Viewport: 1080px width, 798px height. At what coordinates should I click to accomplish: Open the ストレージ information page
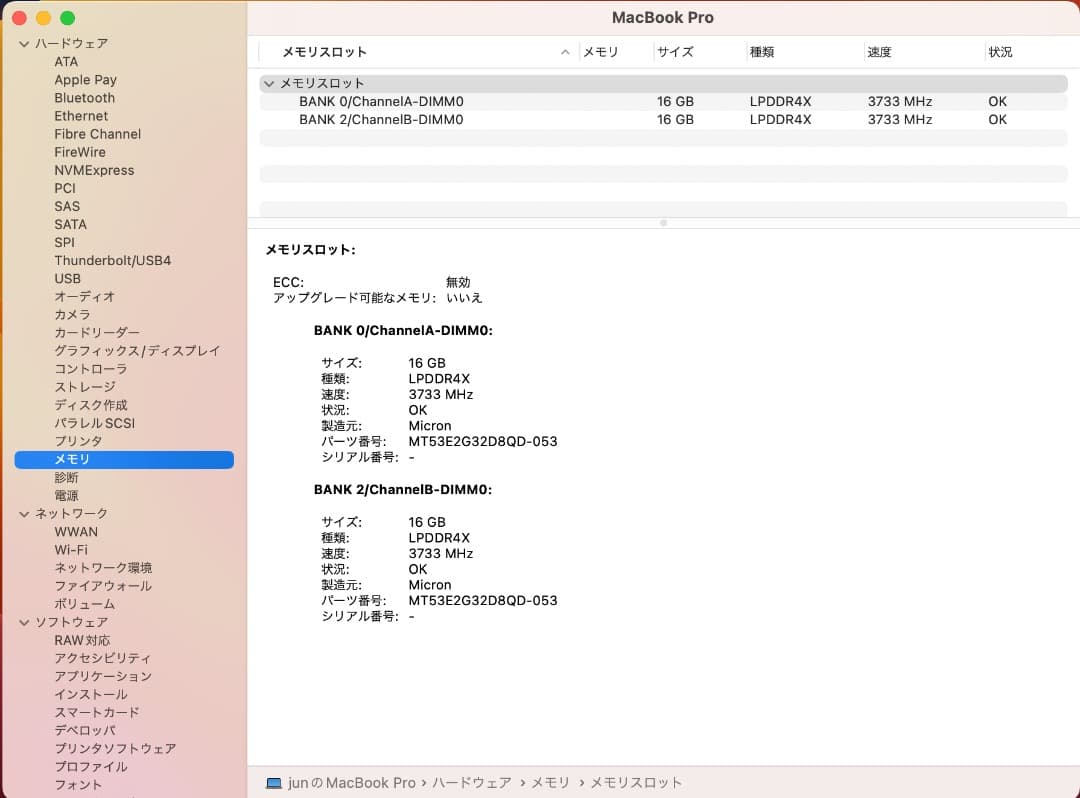click(86, 386)
